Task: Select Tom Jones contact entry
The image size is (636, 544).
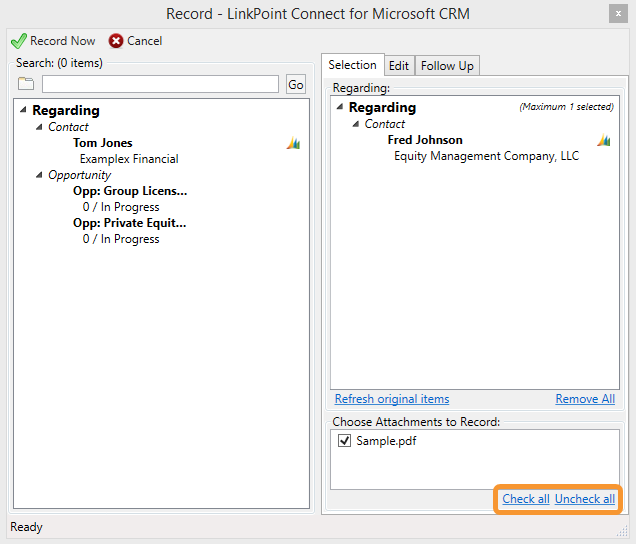Action: tap(103, 143)
